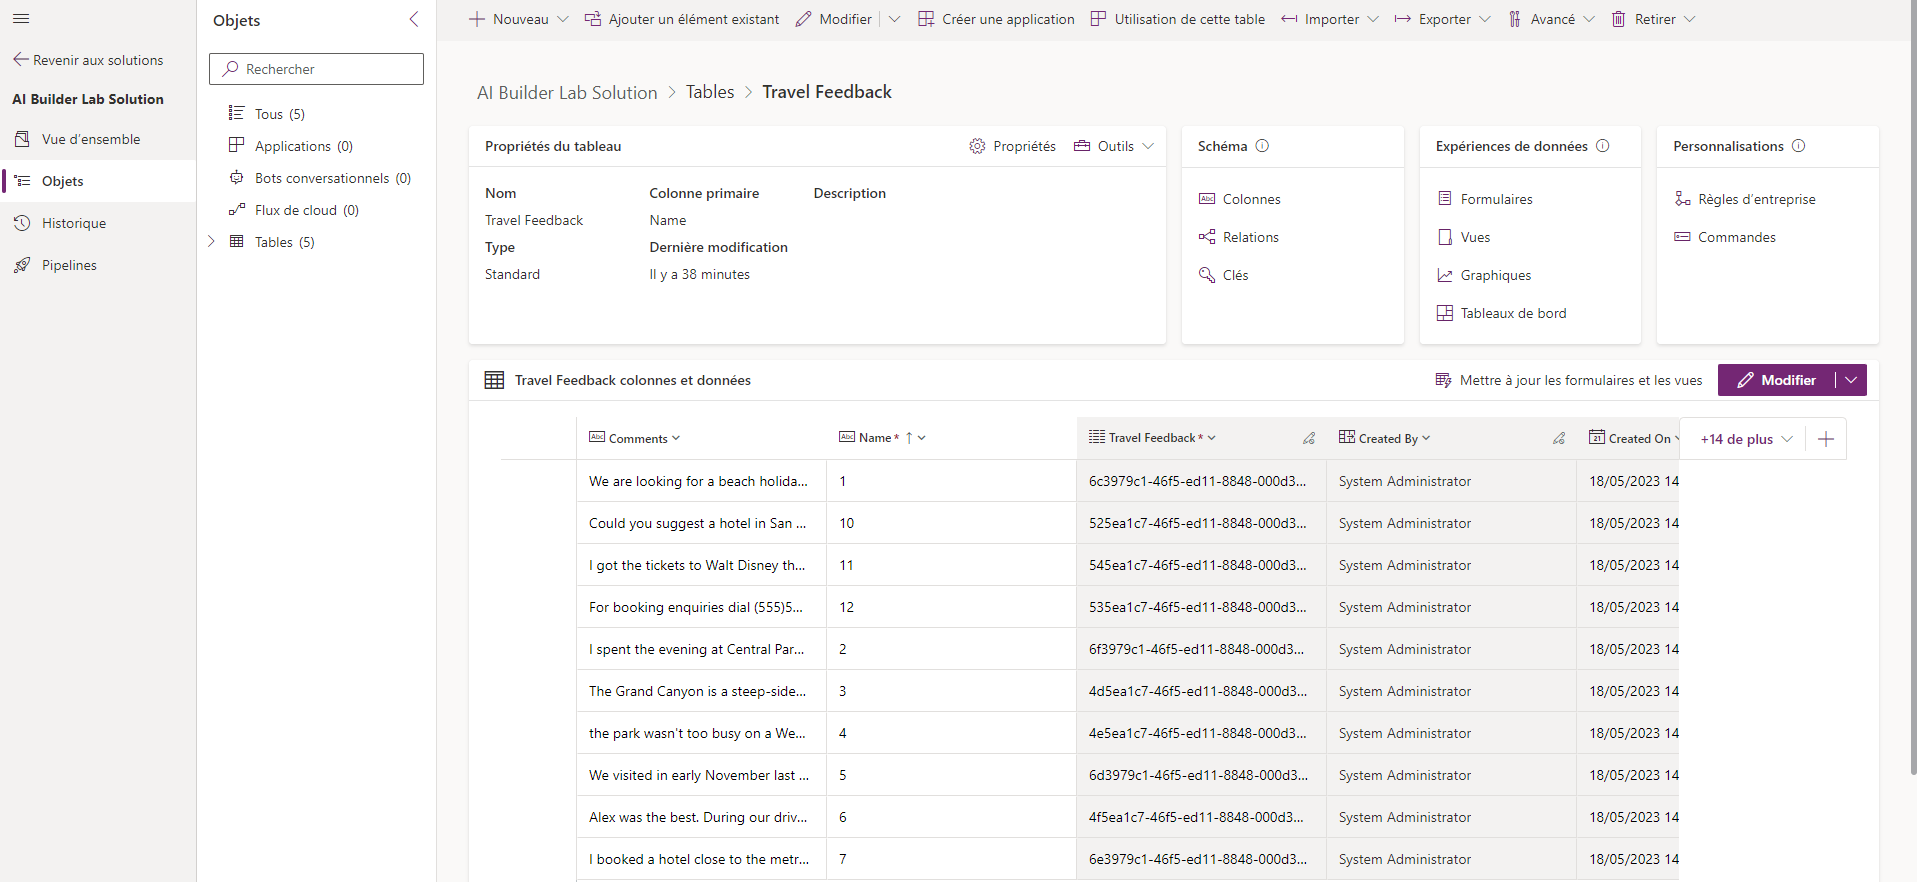Open the Colonnes link in Schéma

(x=1251, y=199)
